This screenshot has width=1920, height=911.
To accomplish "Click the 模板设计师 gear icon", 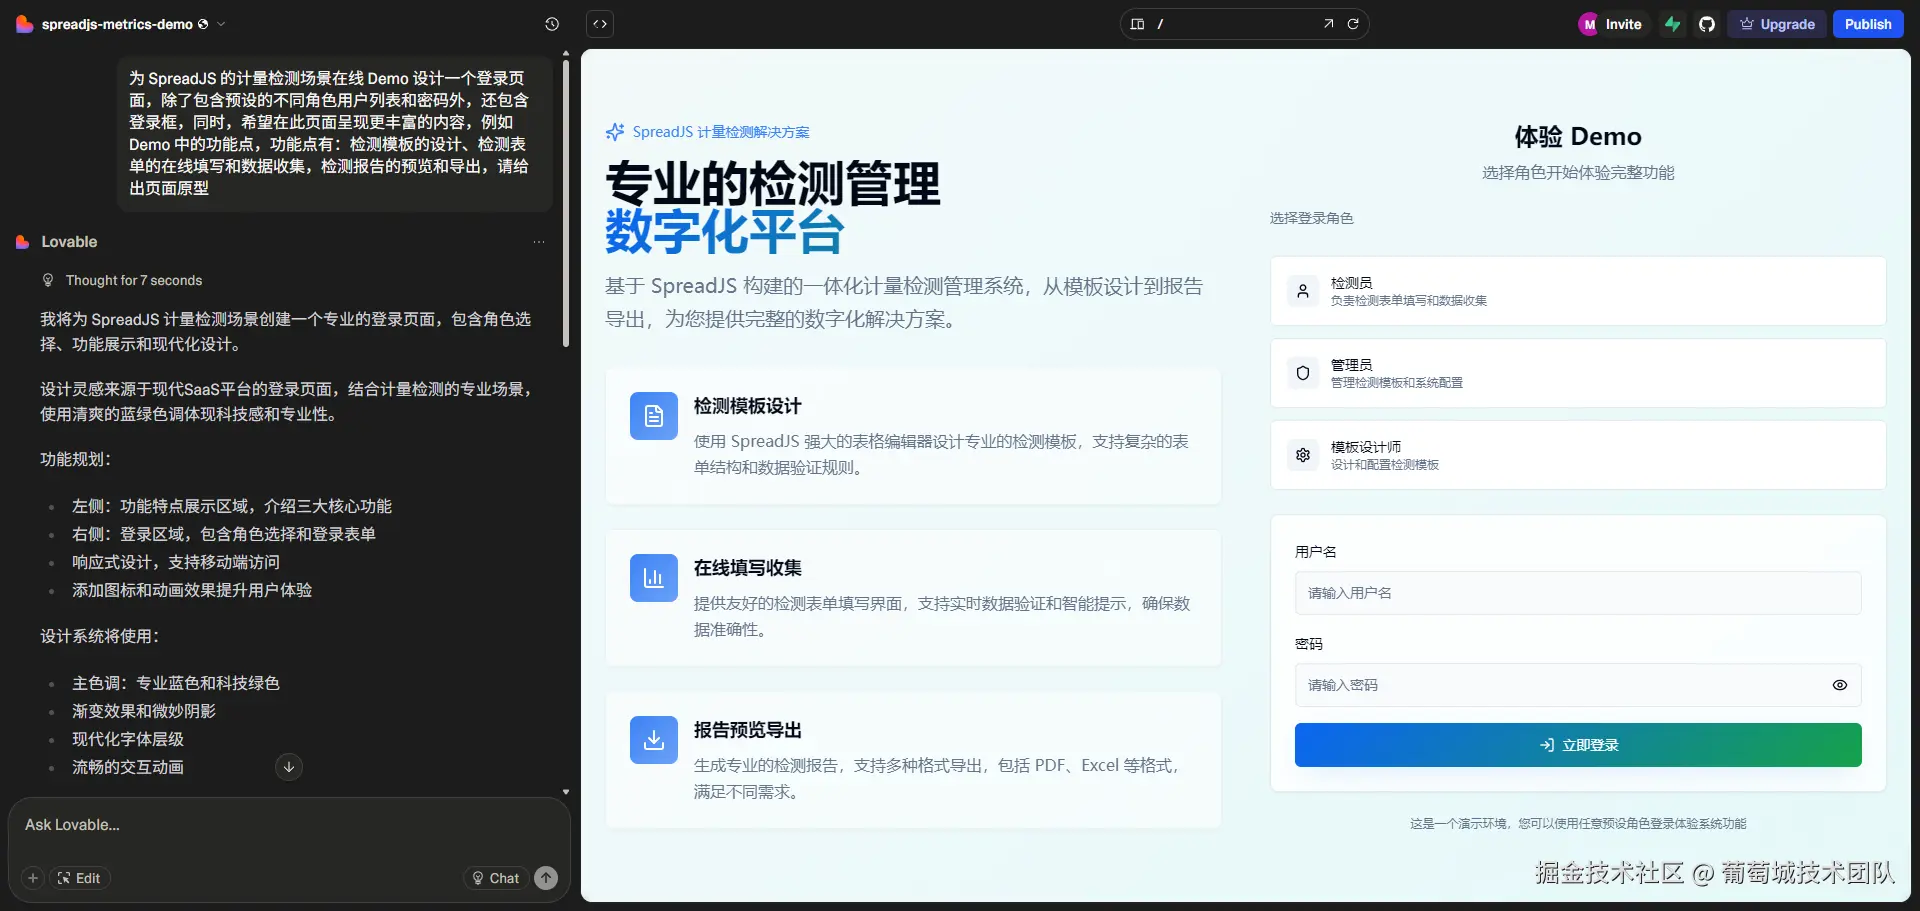I will pos(1303,455).
